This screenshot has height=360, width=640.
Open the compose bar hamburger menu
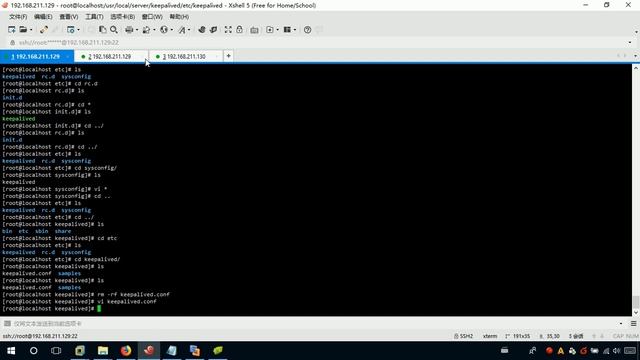tap(633, 324)
